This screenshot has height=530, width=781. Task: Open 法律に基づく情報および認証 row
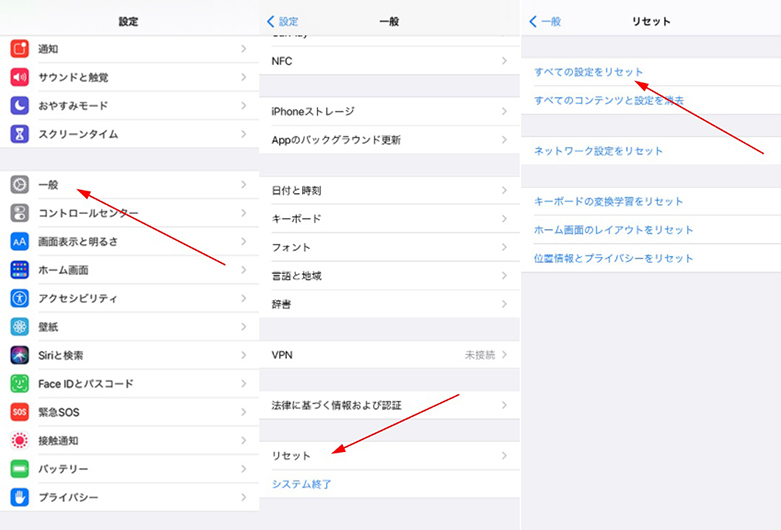[x=390, y=405]
